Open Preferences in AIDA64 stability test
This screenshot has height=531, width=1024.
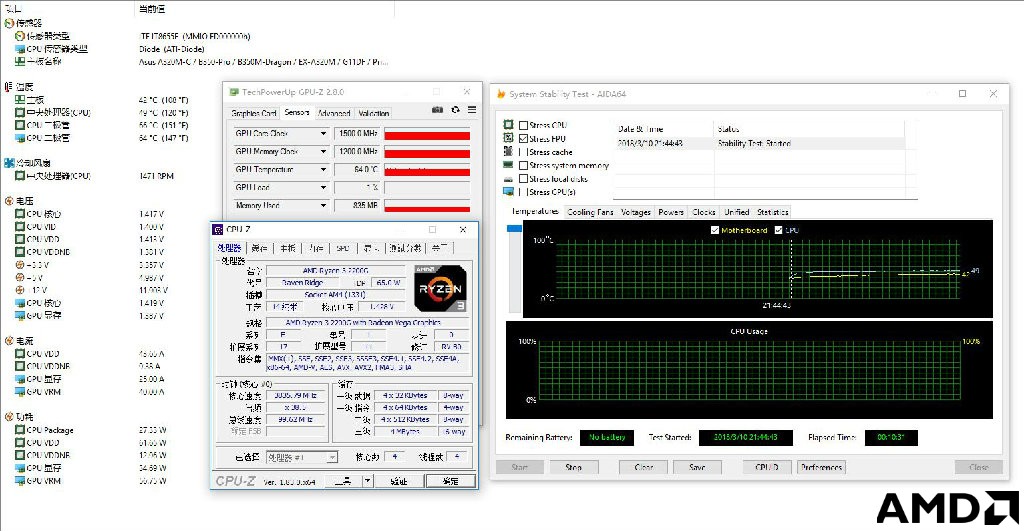pos(822,467)
